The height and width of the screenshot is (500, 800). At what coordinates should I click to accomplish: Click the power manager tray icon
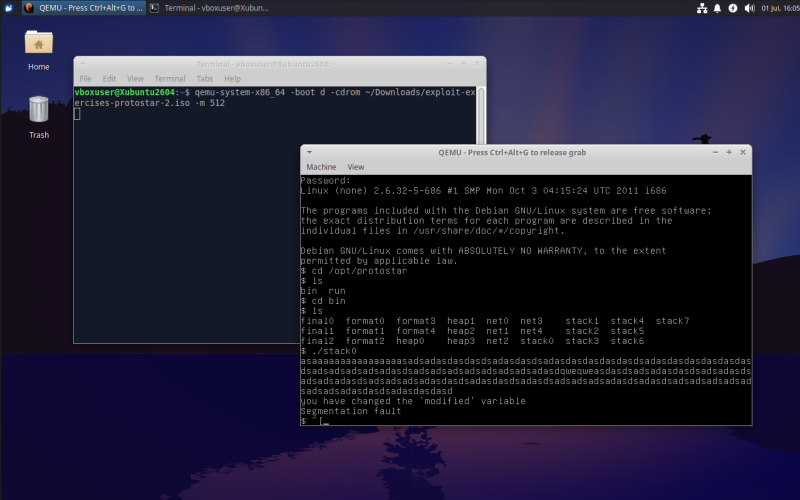click(733, 8)
